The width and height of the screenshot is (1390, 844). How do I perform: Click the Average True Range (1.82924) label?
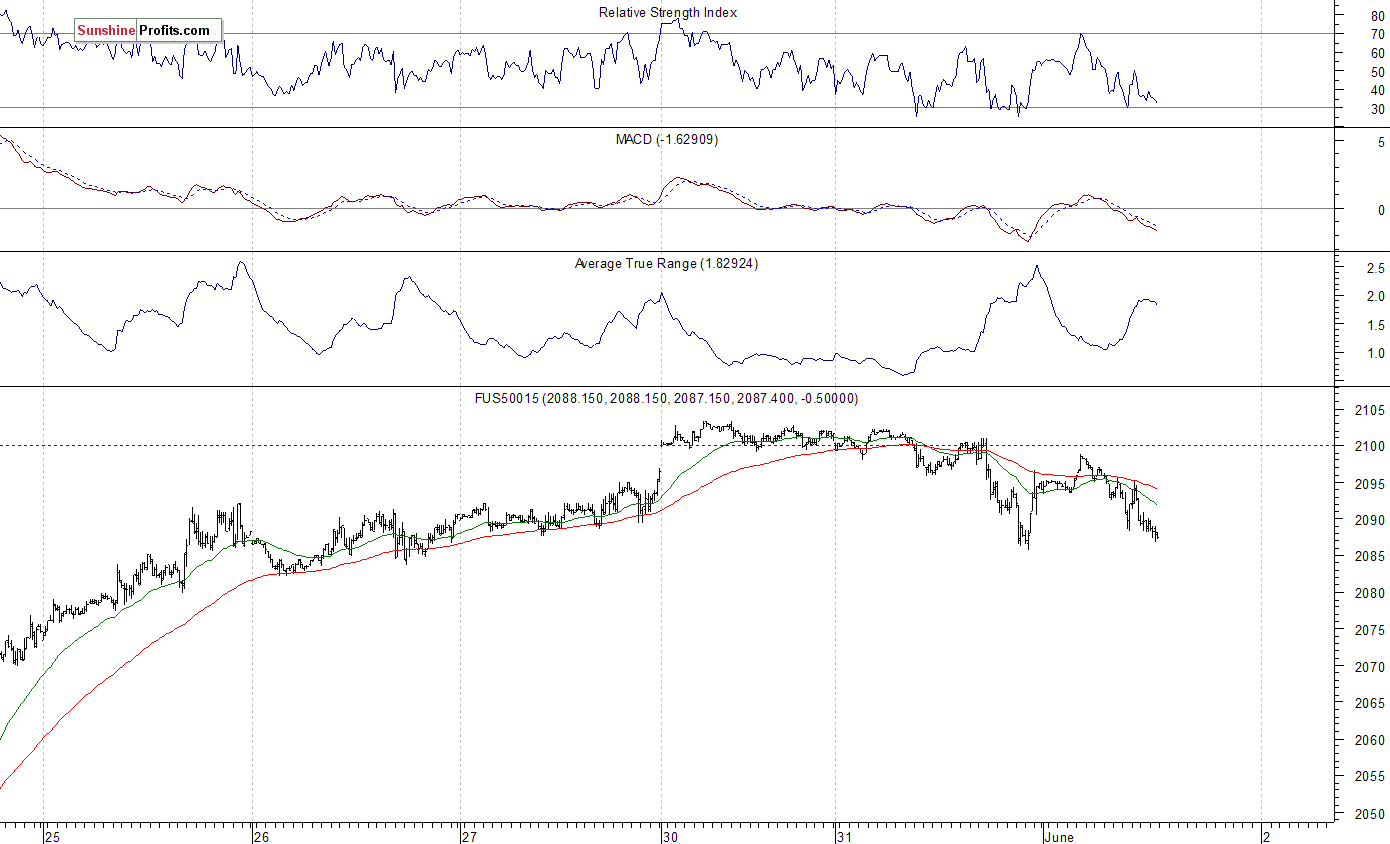667,264
